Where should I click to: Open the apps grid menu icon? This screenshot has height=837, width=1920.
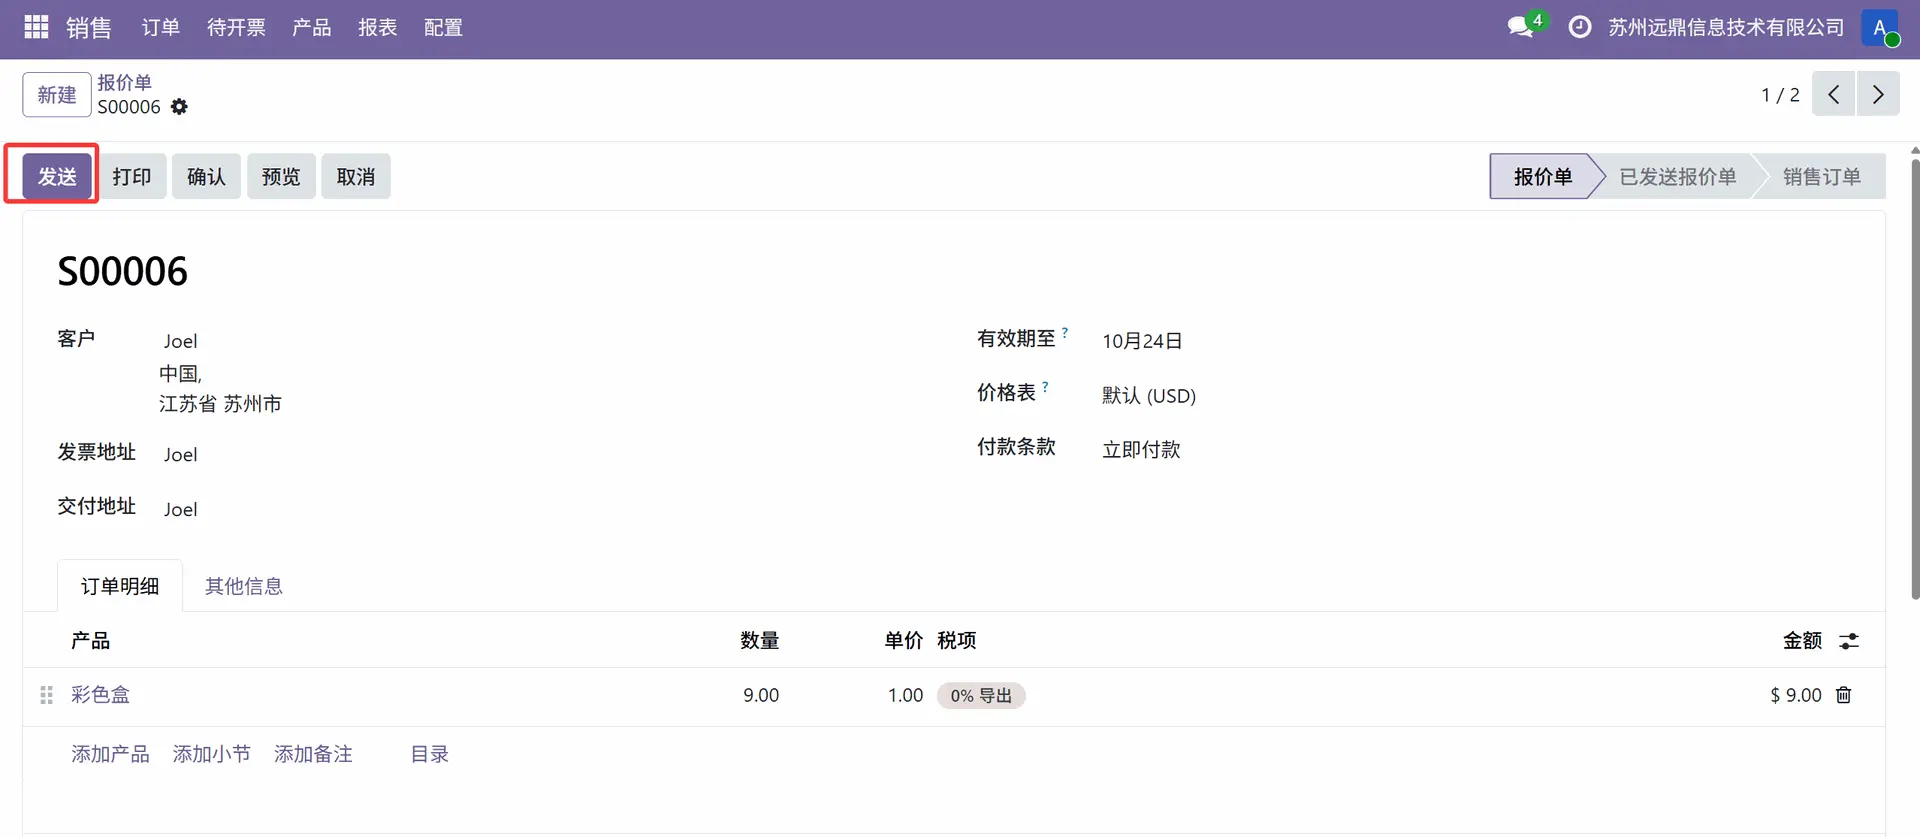(36, 27)
